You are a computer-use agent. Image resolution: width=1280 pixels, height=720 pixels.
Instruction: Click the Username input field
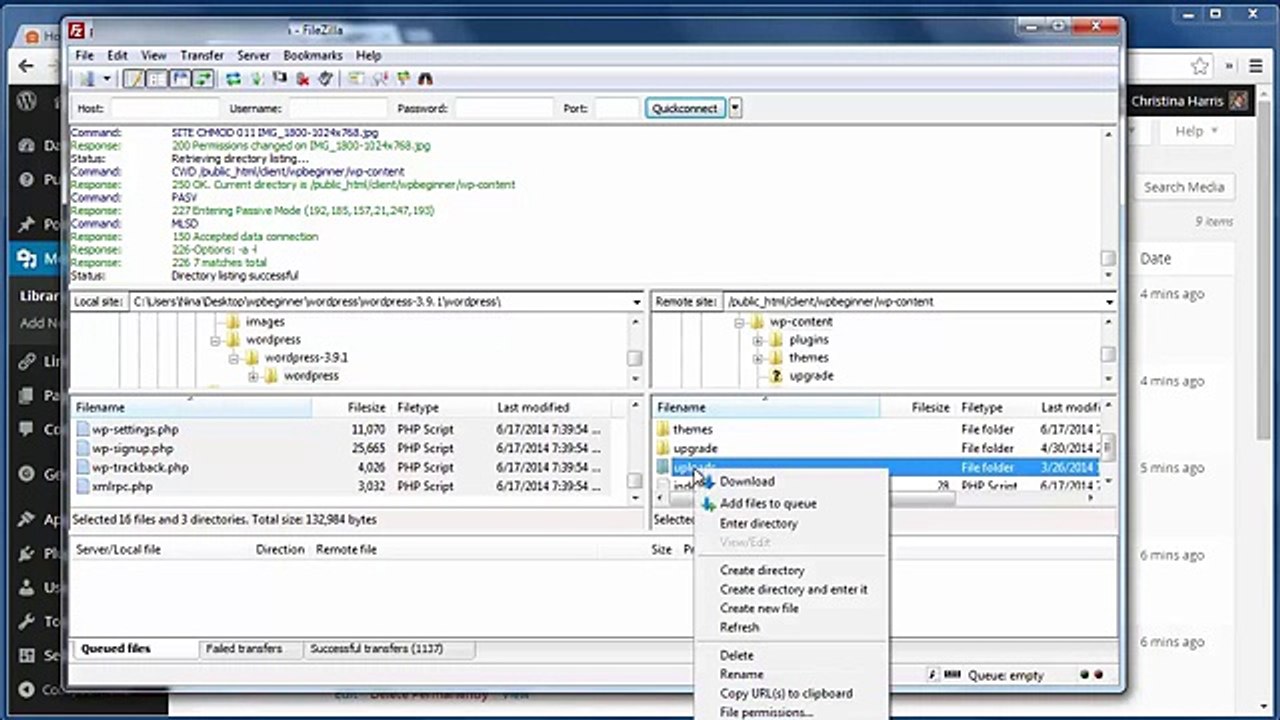(337, 108)
